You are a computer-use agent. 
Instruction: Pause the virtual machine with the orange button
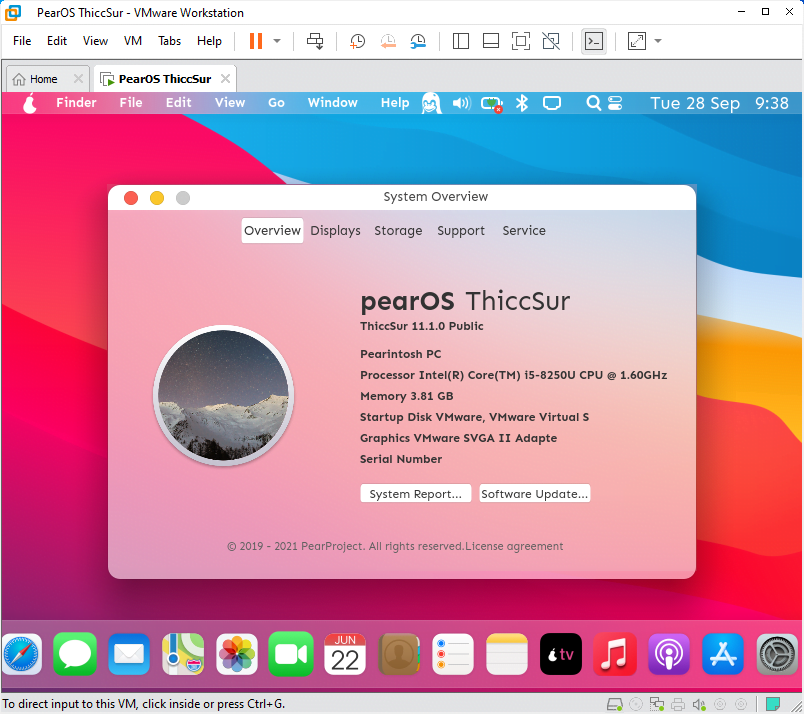click(x=256, y=41)
